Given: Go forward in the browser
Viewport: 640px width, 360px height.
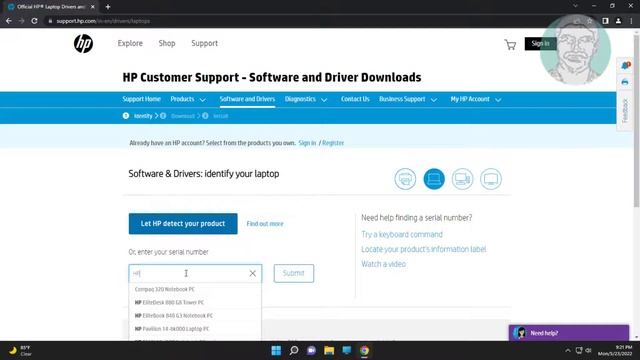Looking at the screenshot, I should pos(22,21).
